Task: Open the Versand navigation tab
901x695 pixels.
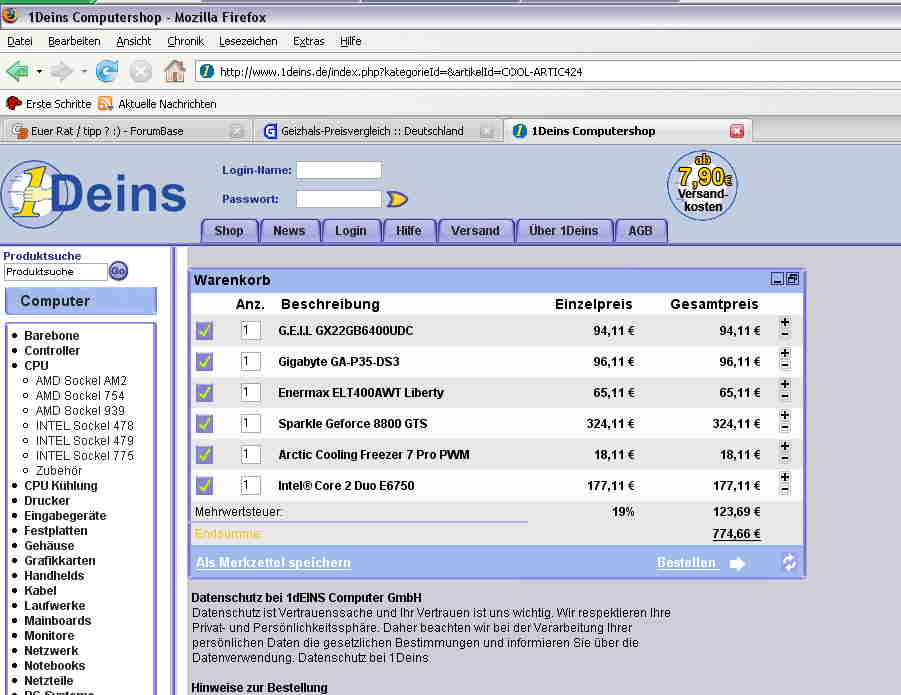Action: (x=475, y=231)
